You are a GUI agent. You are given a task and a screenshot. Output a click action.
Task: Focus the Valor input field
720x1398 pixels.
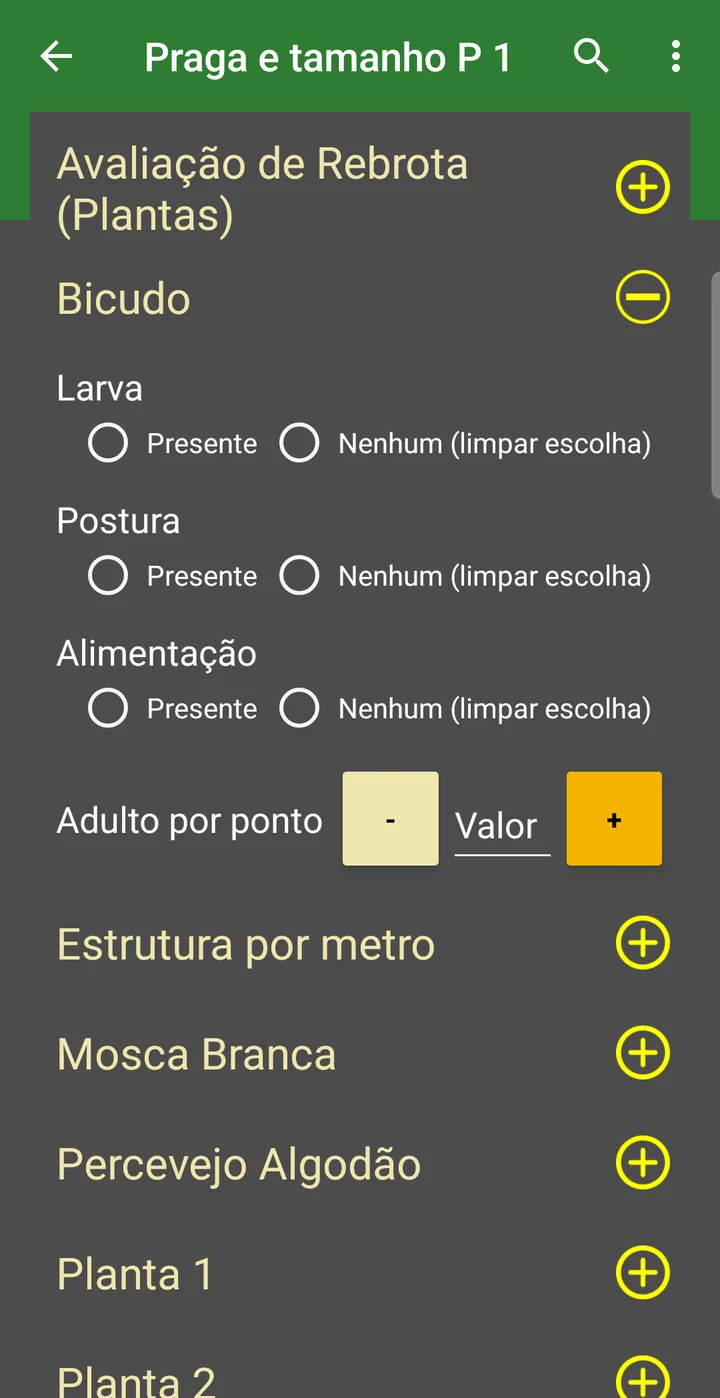pyautogui.click(x=502, y=827)
